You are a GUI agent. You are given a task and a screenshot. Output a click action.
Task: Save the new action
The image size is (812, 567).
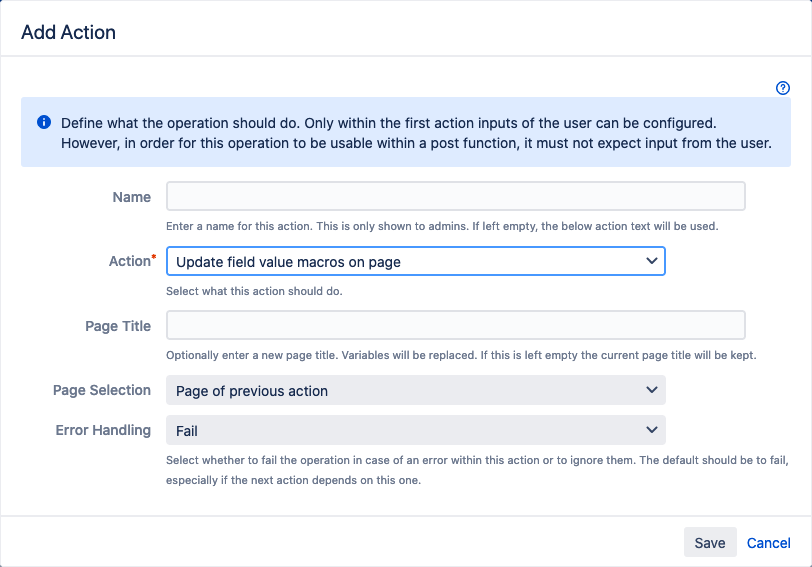coord(709,542)
